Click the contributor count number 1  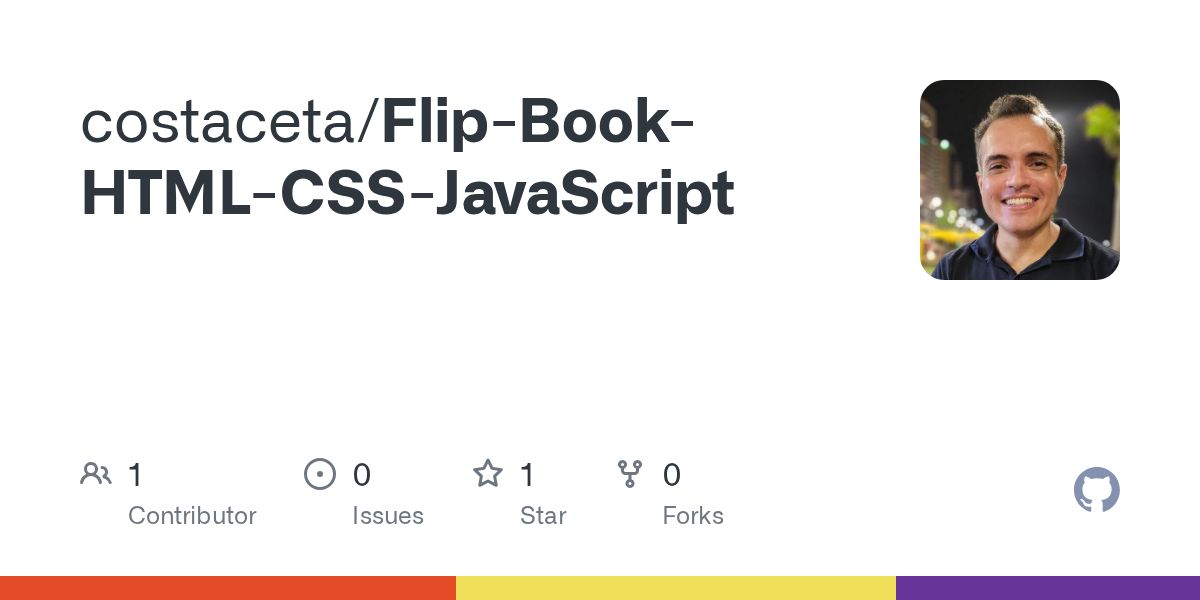click(136, 475)
